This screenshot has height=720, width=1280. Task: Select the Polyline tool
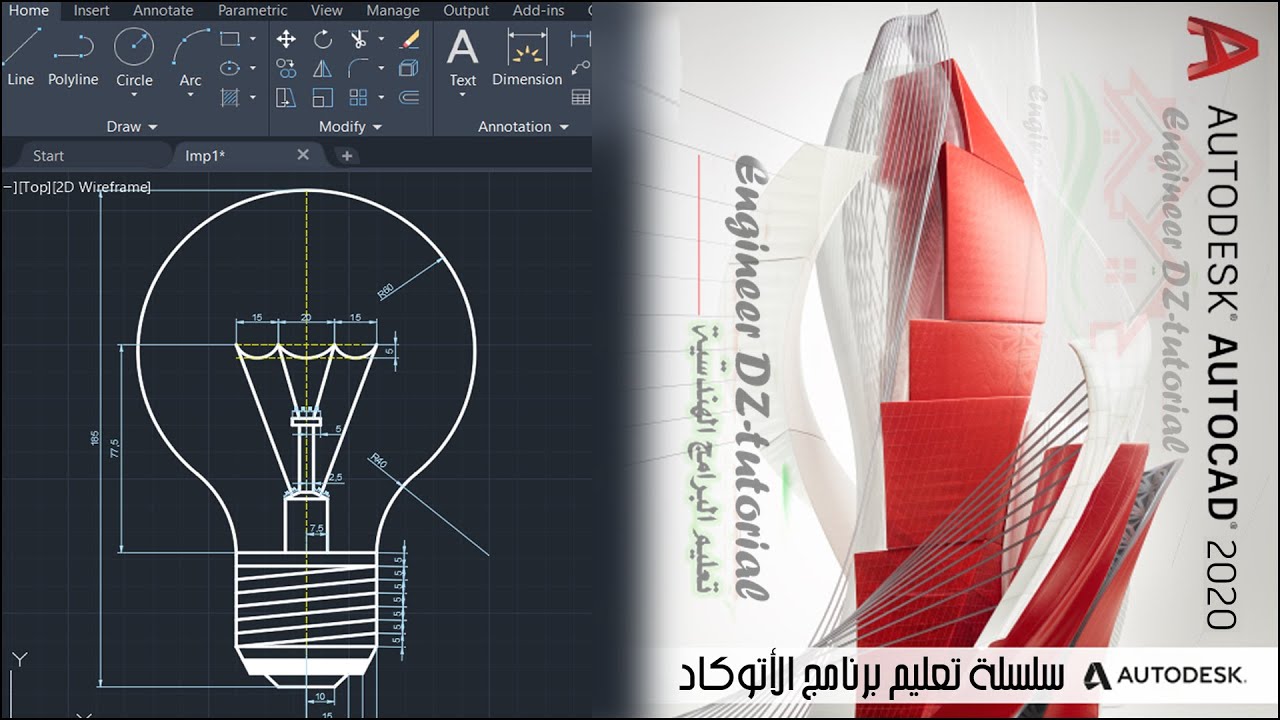click(x=73, y=57)
